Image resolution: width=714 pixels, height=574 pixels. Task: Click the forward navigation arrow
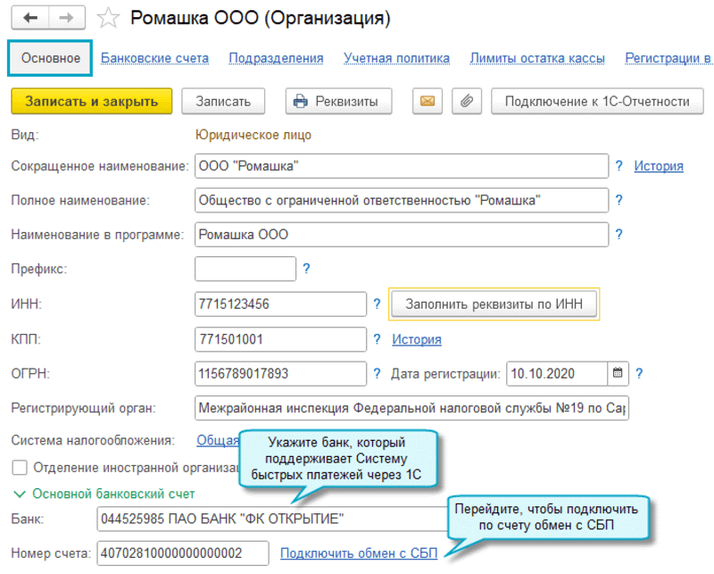pyautogui.click(x=66, y=18)
